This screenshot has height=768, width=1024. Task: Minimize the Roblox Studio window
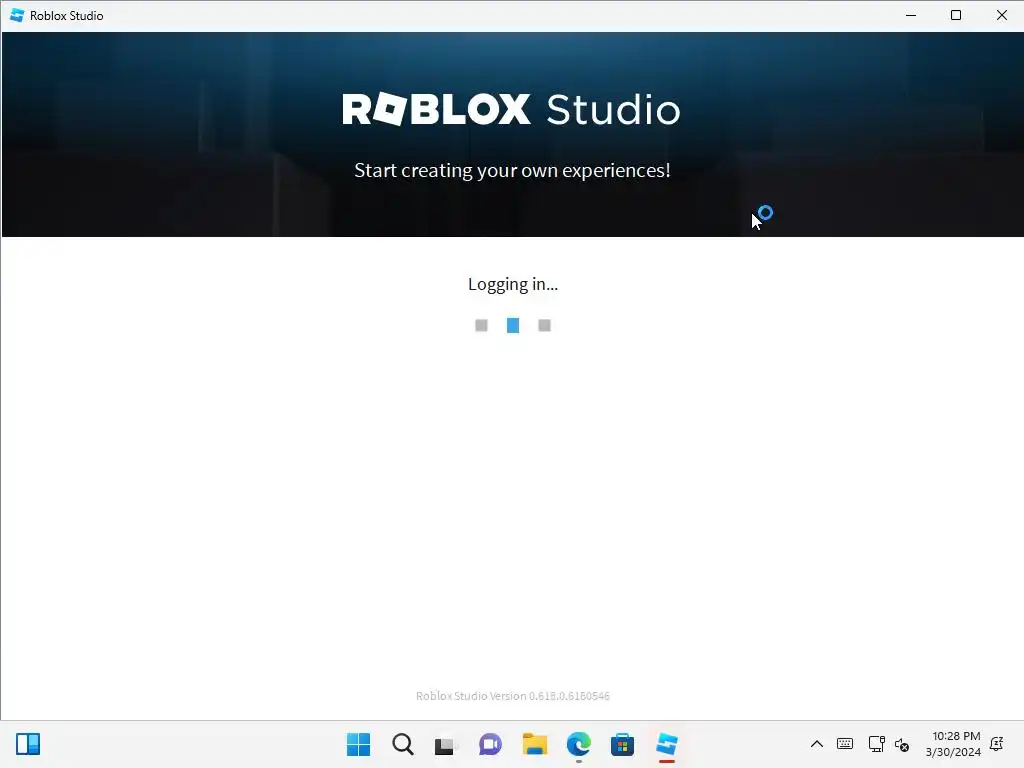[911, 15]
